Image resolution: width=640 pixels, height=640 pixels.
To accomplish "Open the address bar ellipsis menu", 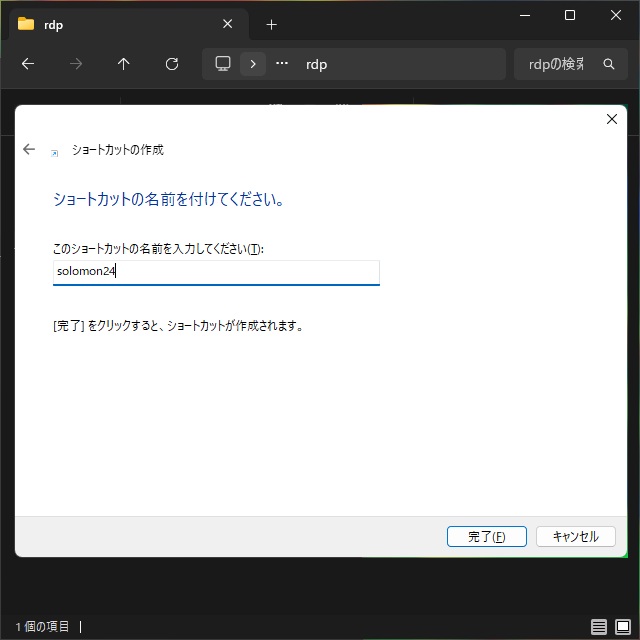I will (x=282, y=64).
